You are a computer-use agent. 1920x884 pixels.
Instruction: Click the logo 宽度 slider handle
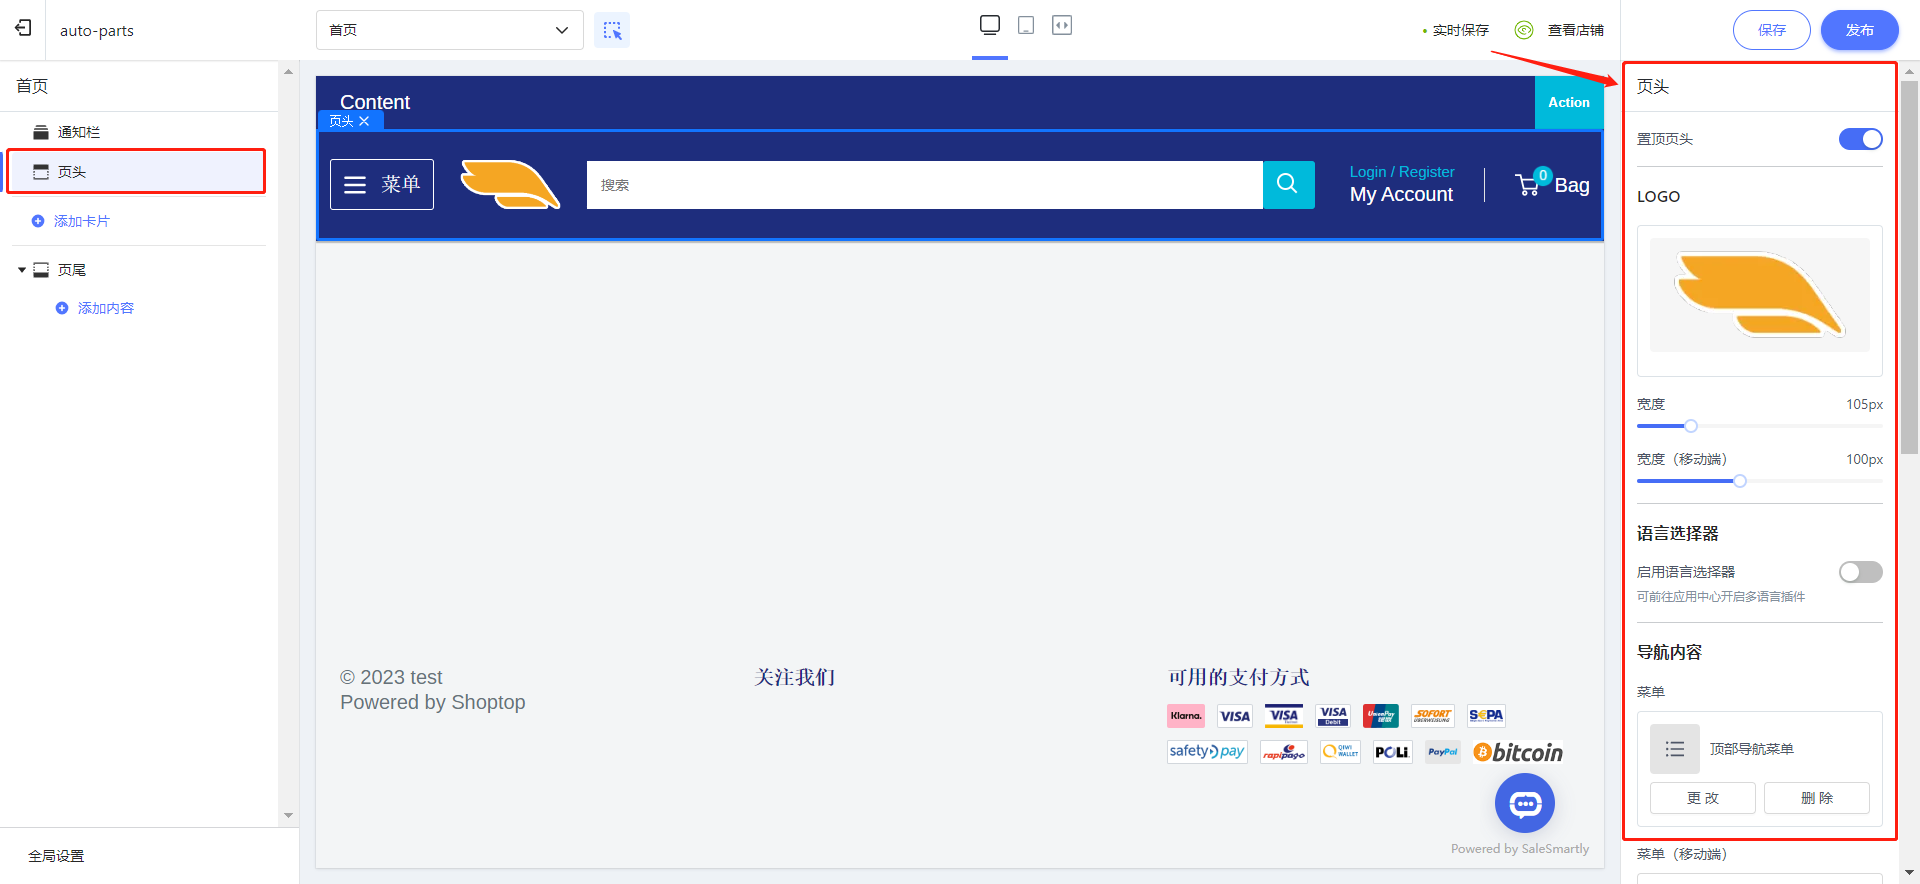1691,426
